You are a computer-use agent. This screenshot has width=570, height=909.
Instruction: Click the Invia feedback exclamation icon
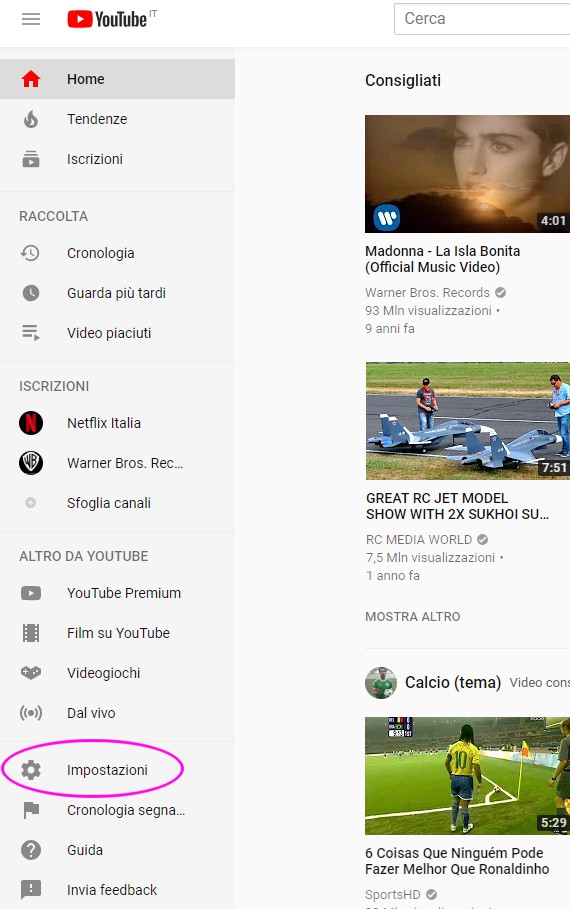[x=31, y=889]
